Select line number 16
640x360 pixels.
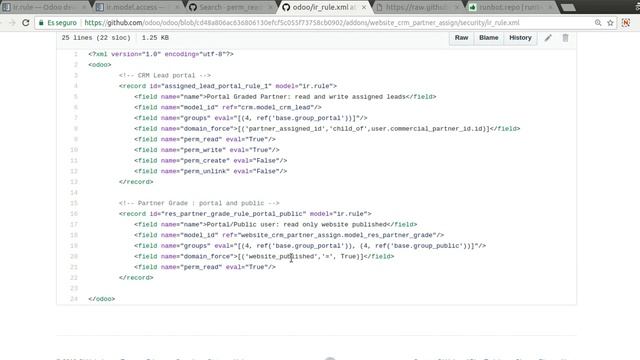74,213
